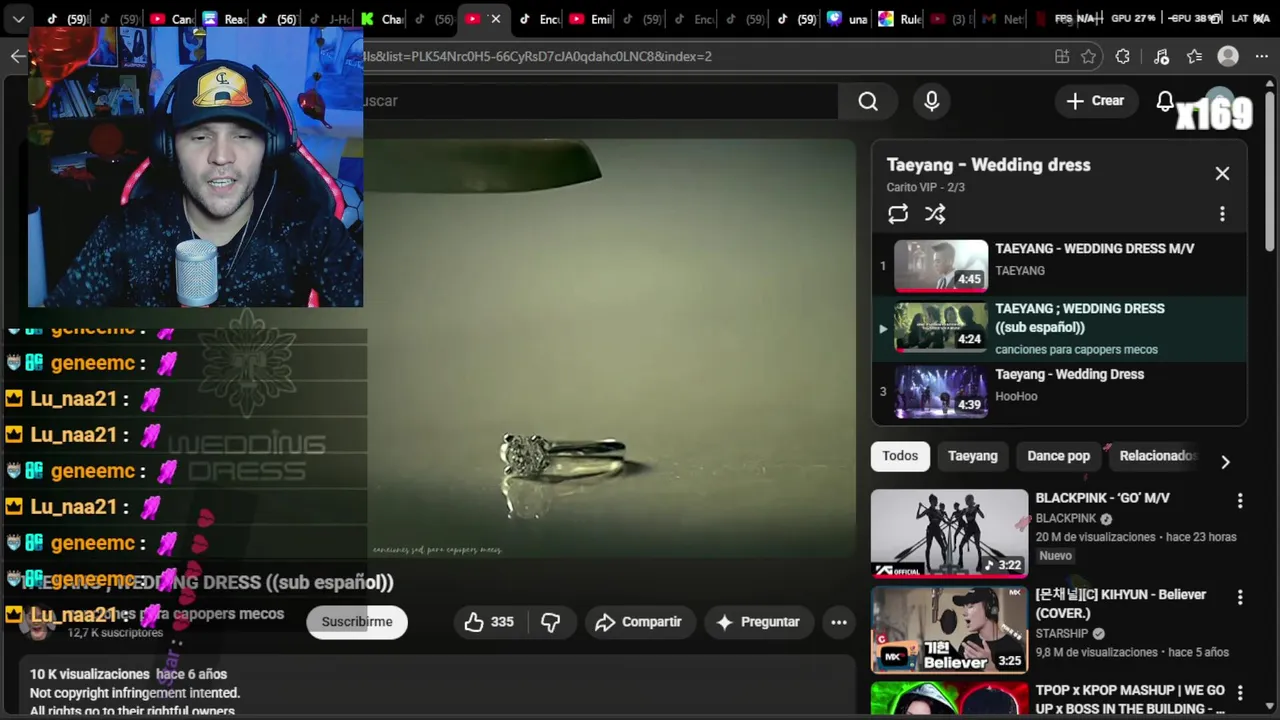
Task: Click the Crear button
Action: click(1096, 101)
